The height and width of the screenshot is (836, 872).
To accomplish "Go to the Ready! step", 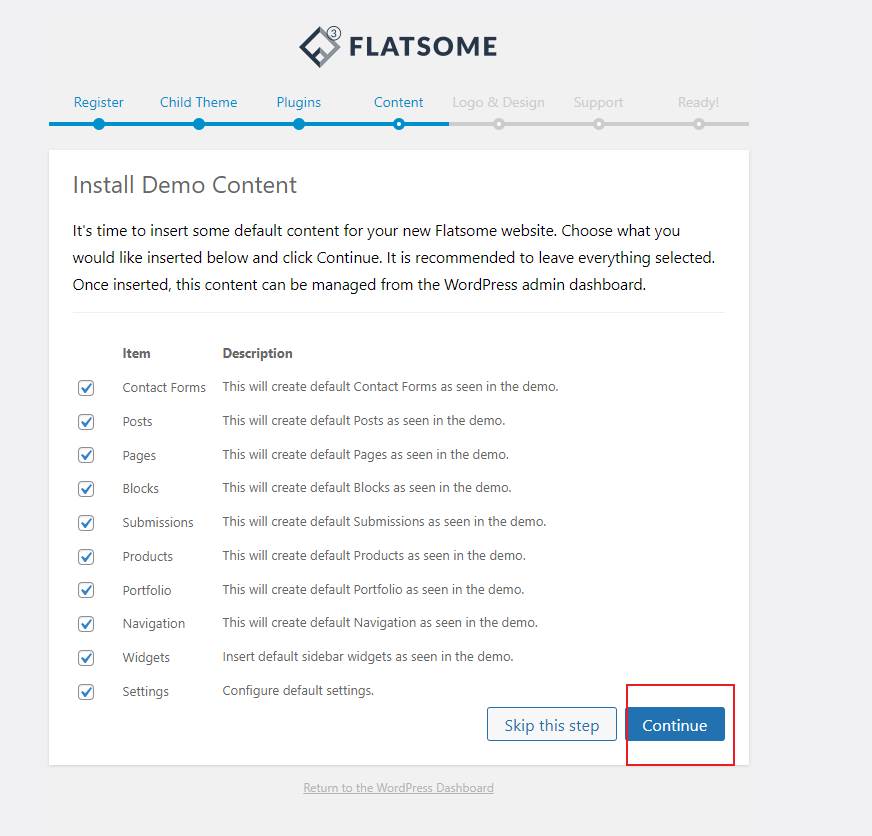I will tap(698, 102).
